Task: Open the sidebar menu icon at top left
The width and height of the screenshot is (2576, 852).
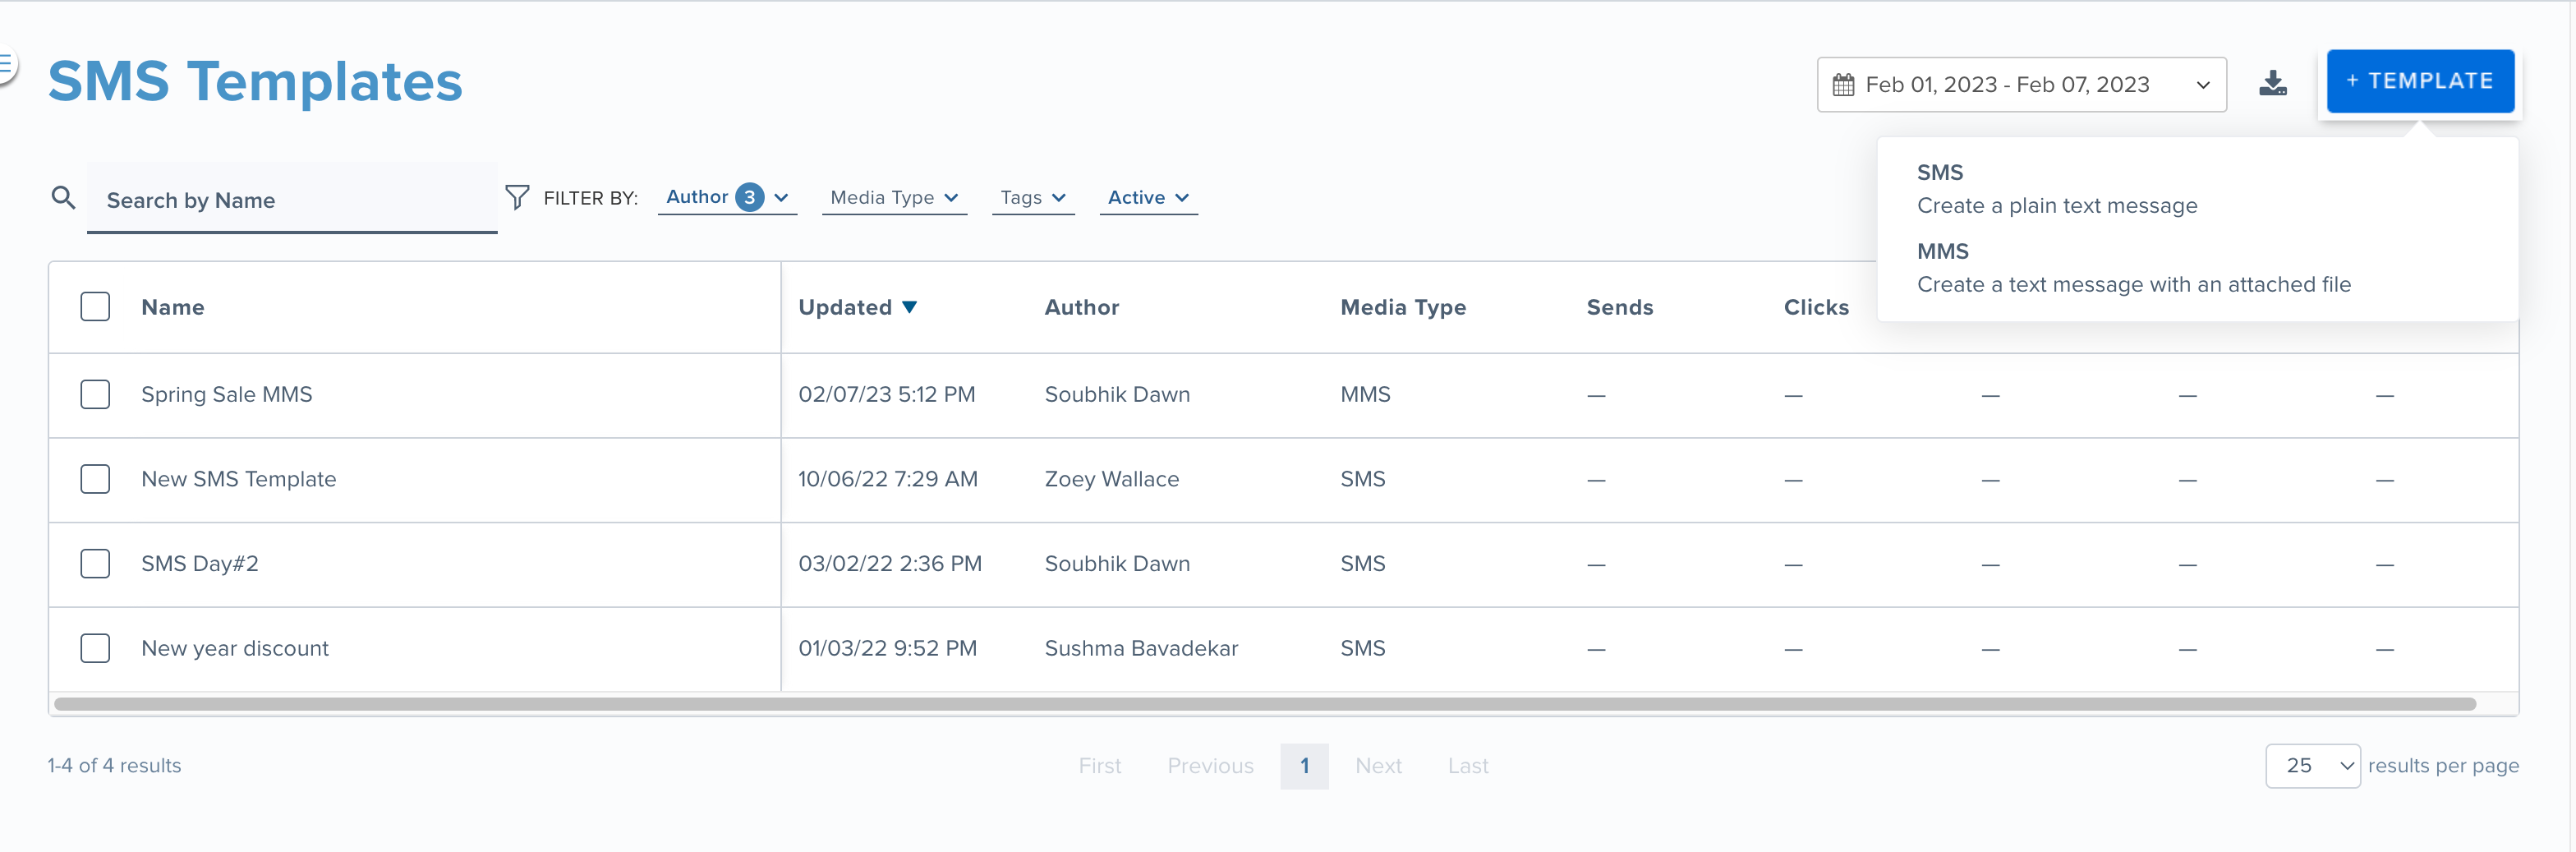Action: [x=6, y=66]
